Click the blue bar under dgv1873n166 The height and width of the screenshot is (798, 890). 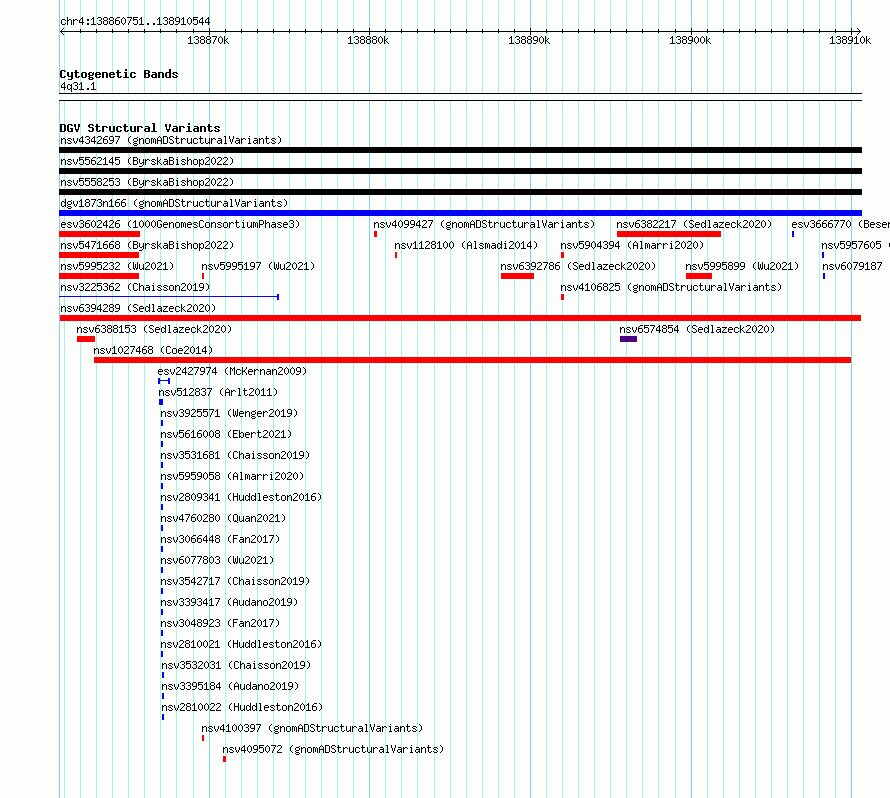pos(460,213)
